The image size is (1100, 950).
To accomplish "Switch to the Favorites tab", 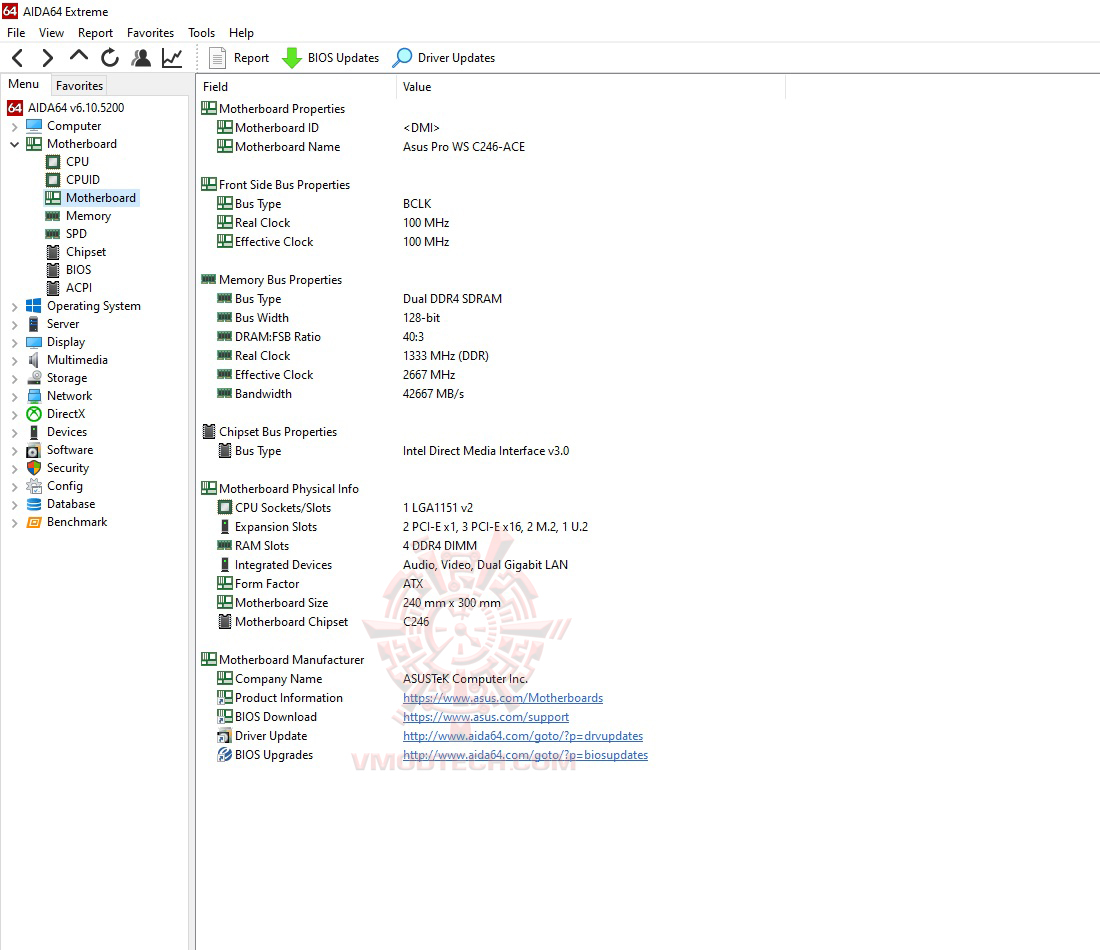I will [78, 85].
